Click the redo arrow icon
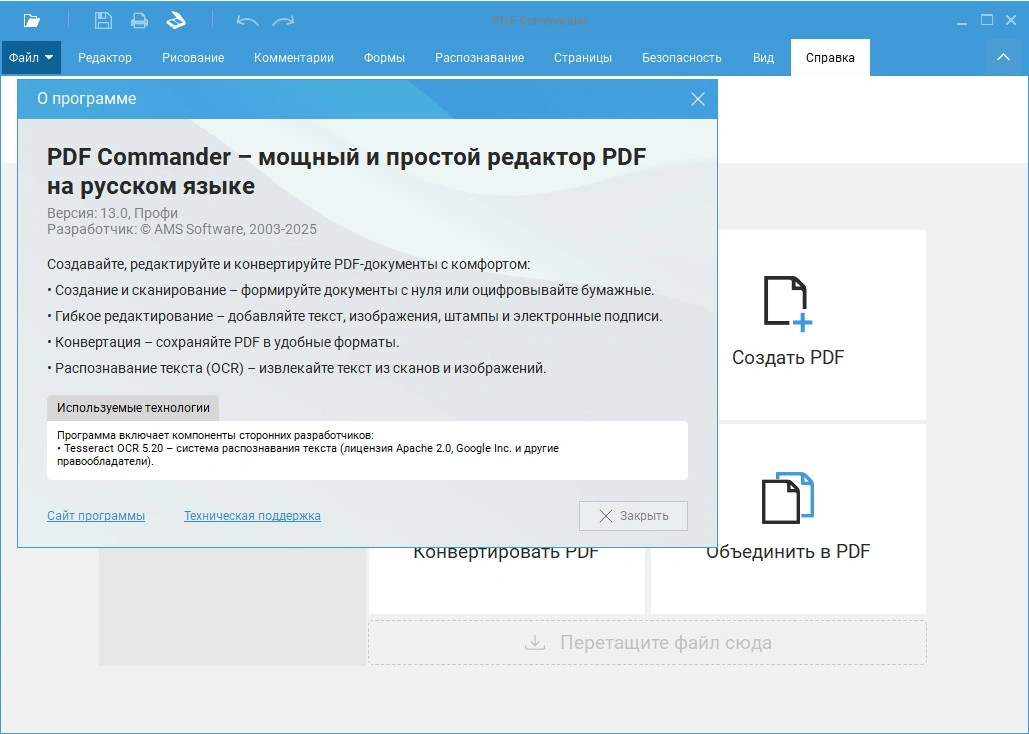Image resolution: width=1029 pixels, height=734 pixels. click(284, 21)
